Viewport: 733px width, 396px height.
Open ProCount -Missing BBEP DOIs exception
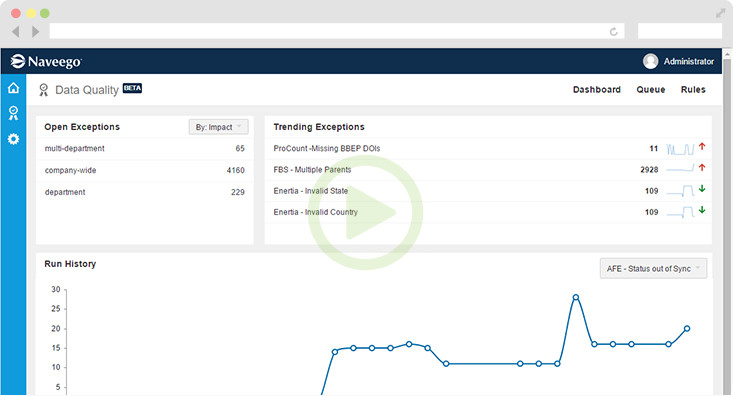tap(327, 148)
